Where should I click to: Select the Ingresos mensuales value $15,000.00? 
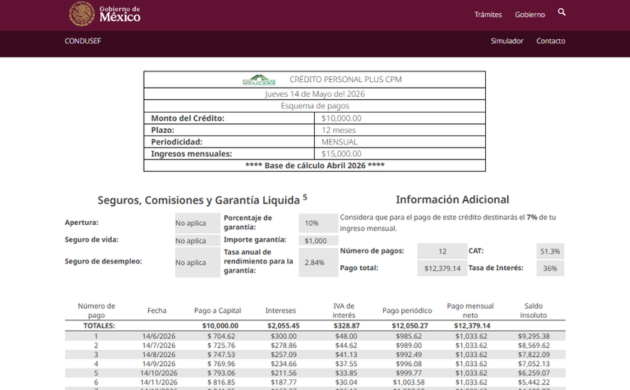pyautogui.click(x=341, y=154)
